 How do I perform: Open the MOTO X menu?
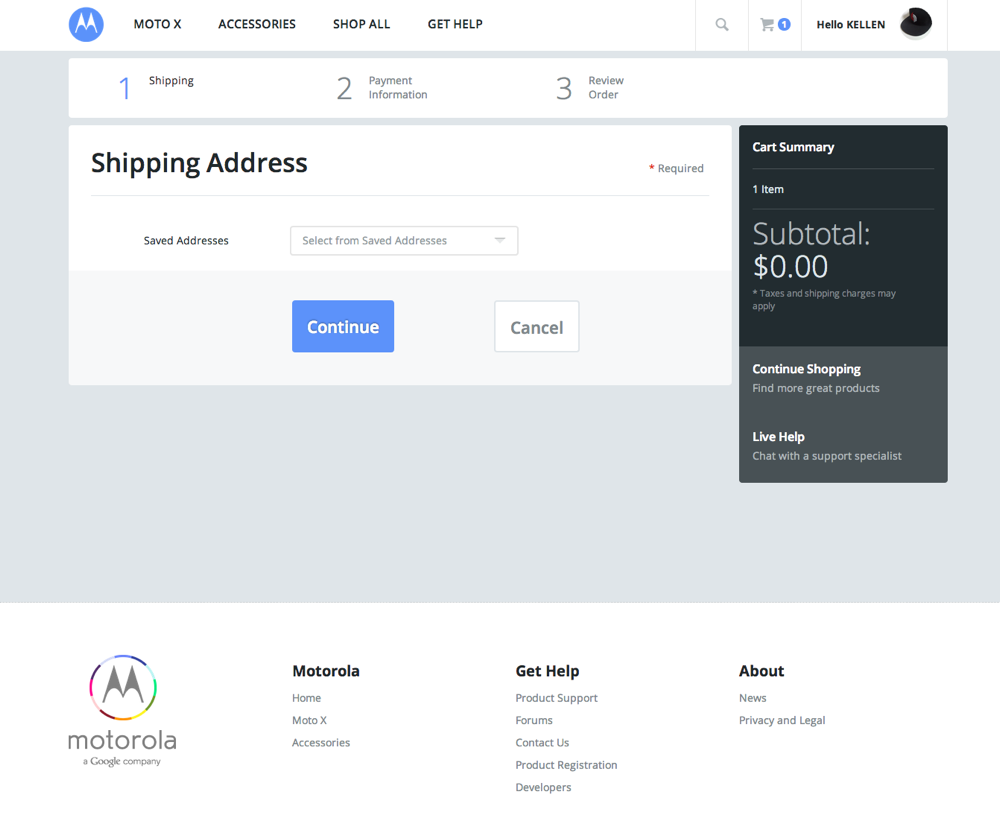pyautogui.click(x=157, y=24)
